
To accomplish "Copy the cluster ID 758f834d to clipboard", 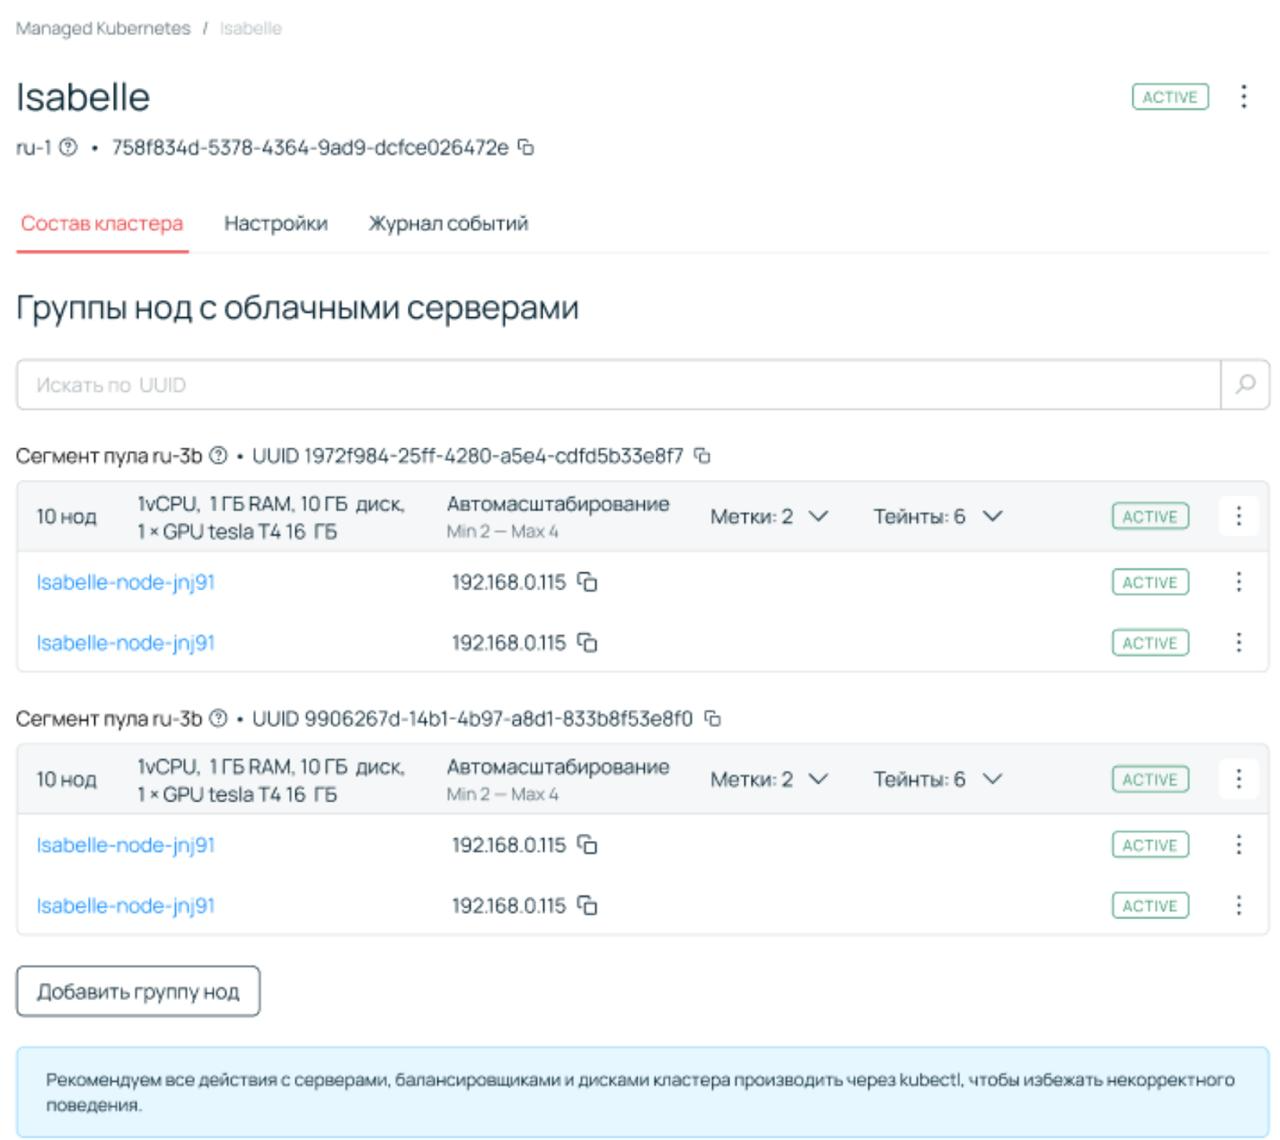I will (x=526, y=148).
